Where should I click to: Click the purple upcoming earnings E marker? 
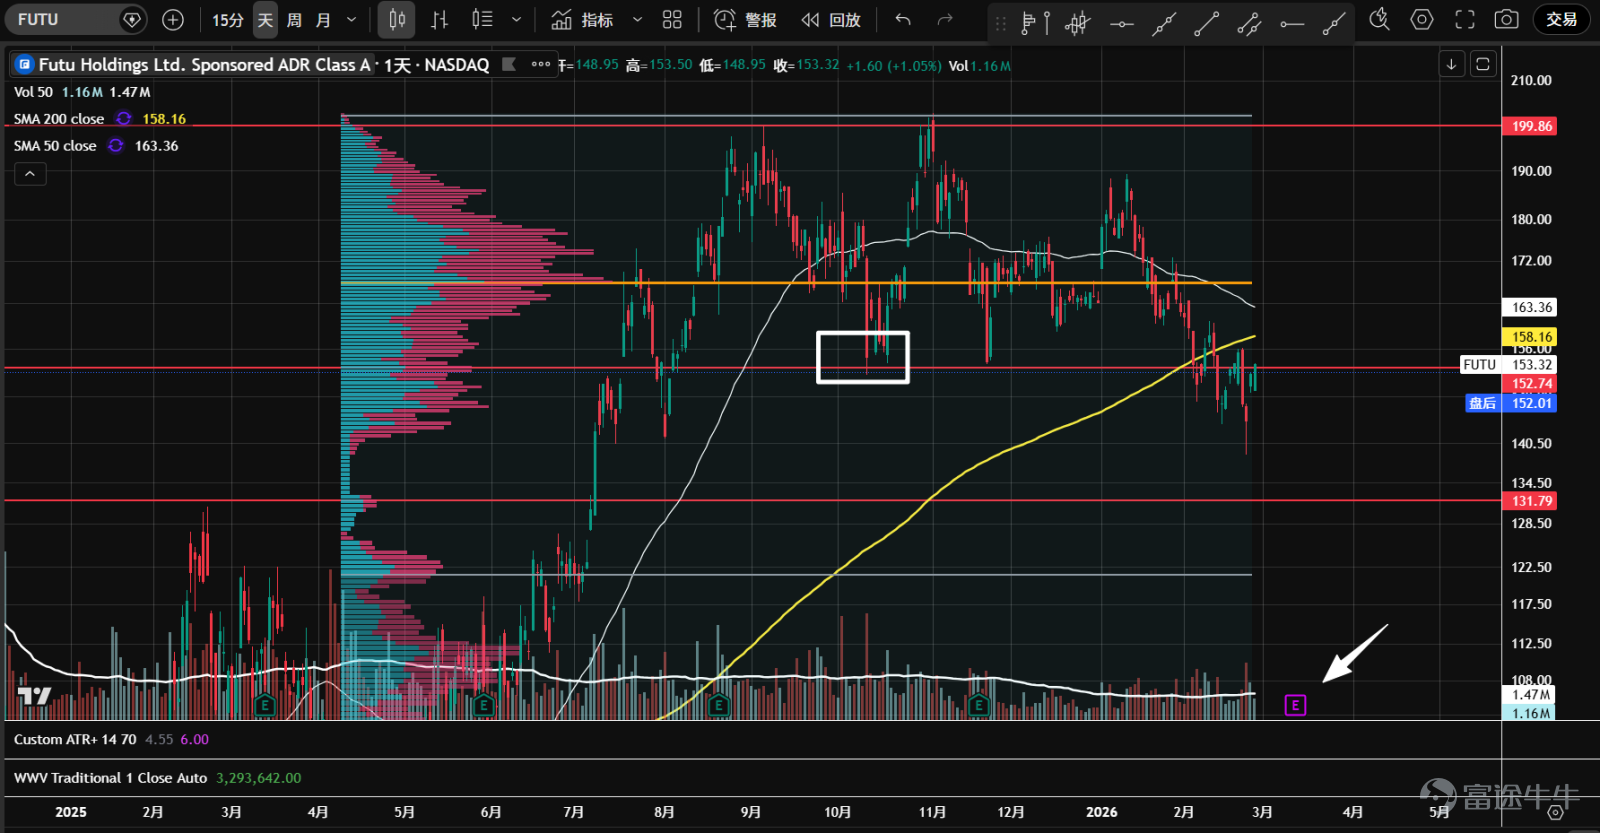[1295, 705]
